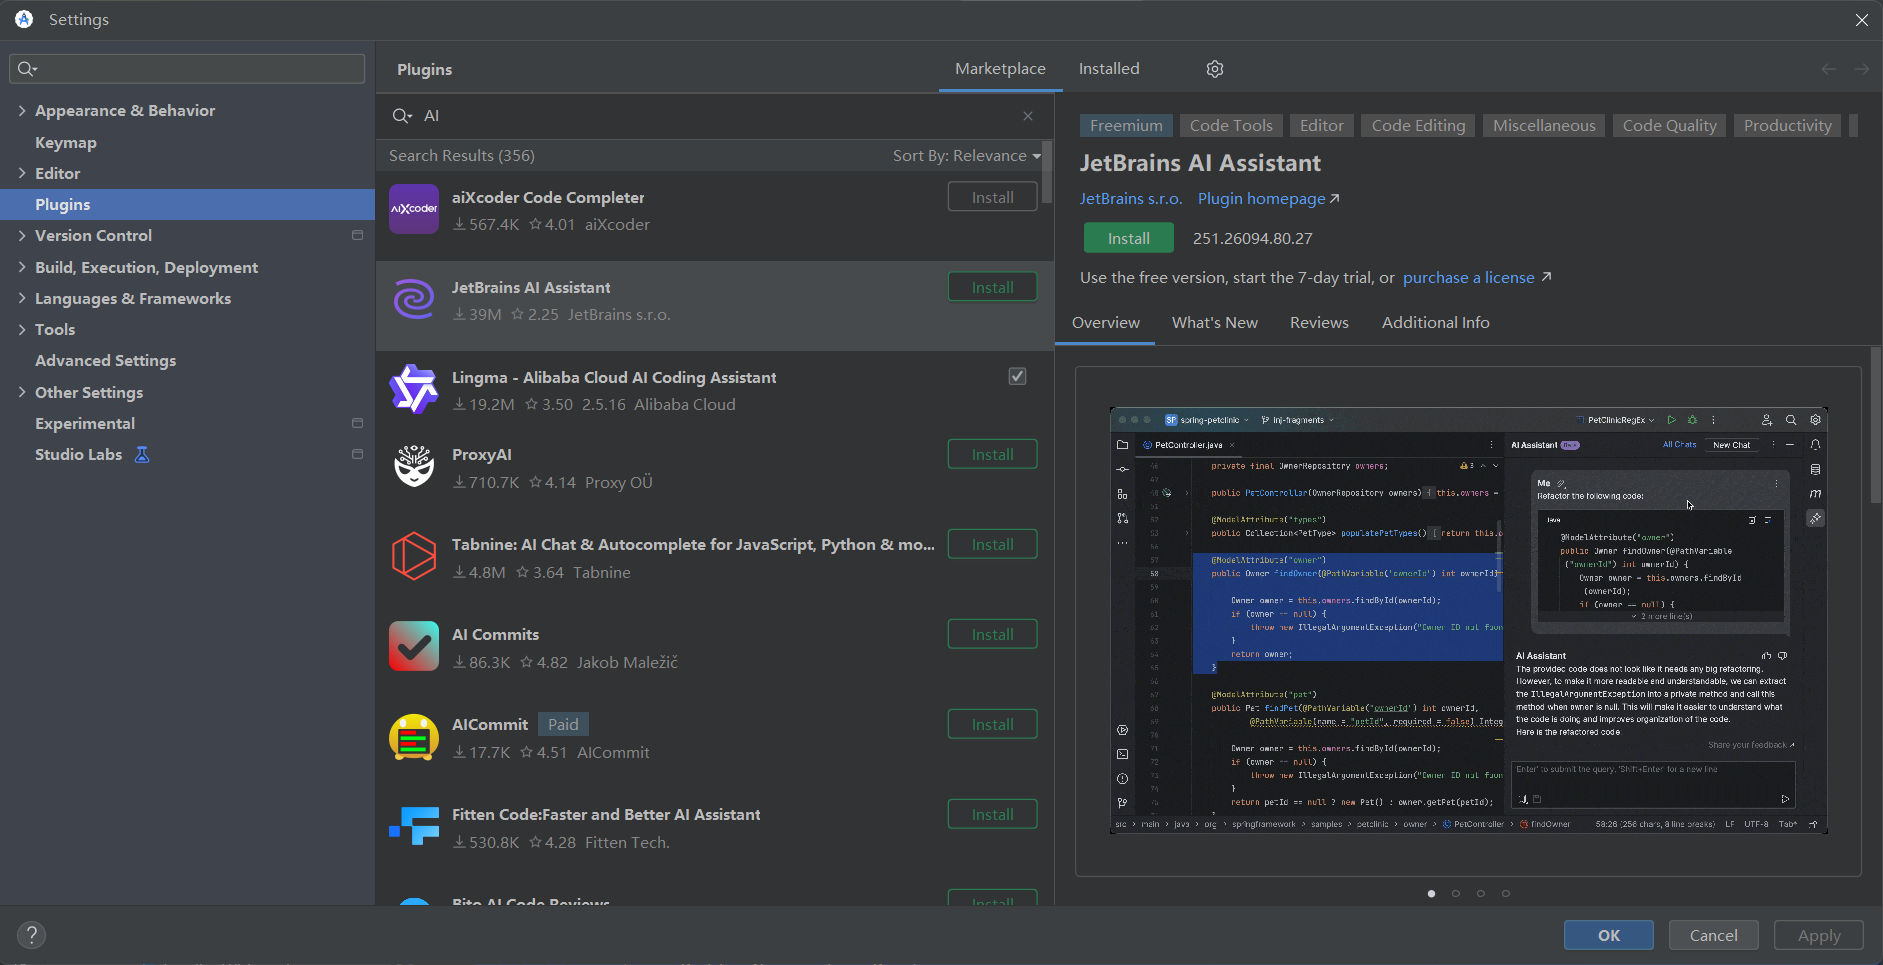Click the AI Assistant screenshot preview
Screen dimensions: 1883x965
(1468, 620)
